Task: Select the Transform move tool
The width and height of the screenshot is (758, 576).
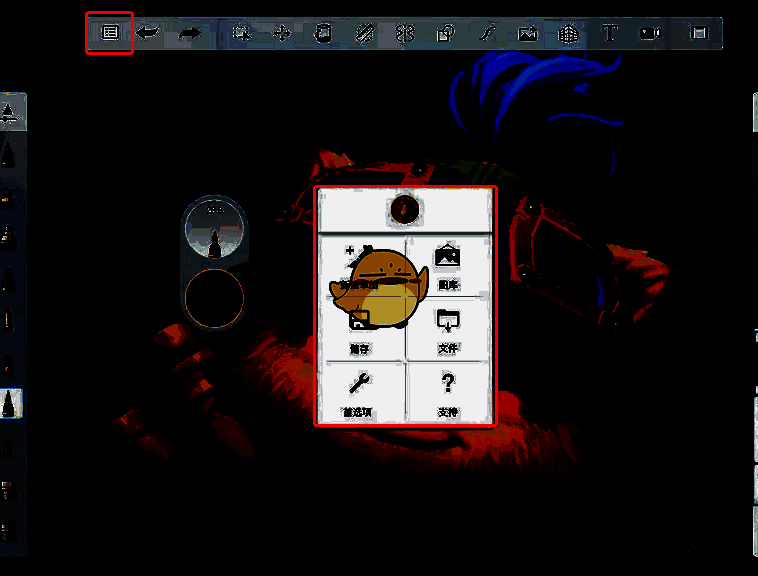Action: [x=282, y=33]
